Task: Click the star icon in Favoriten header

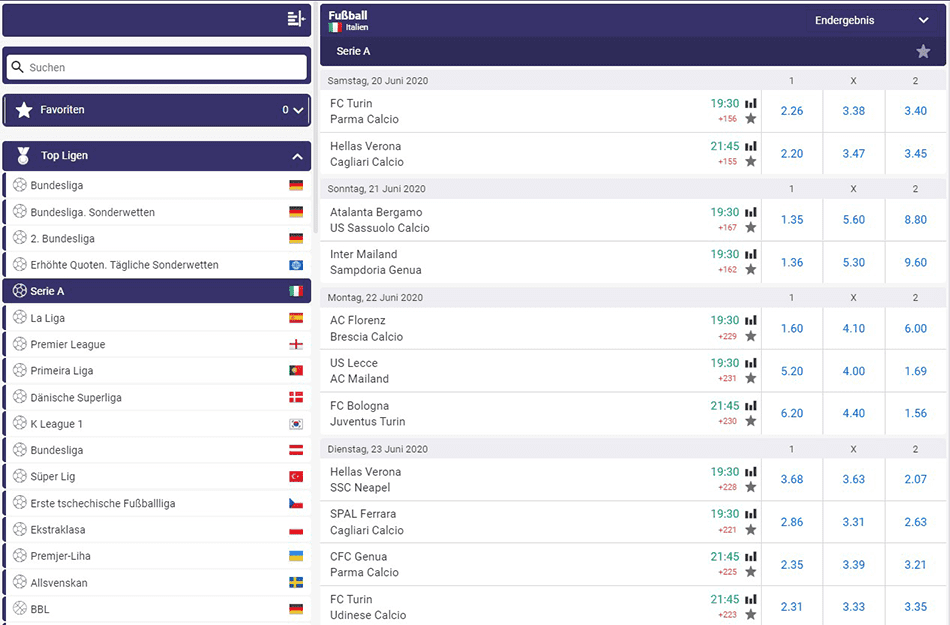Action: point(24,110)
